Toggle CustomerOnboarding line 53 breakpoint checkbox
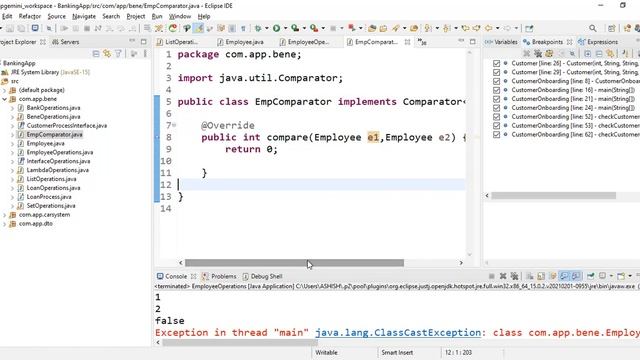The height and width of the screenshot is (360, 640). tap(496, 126)
